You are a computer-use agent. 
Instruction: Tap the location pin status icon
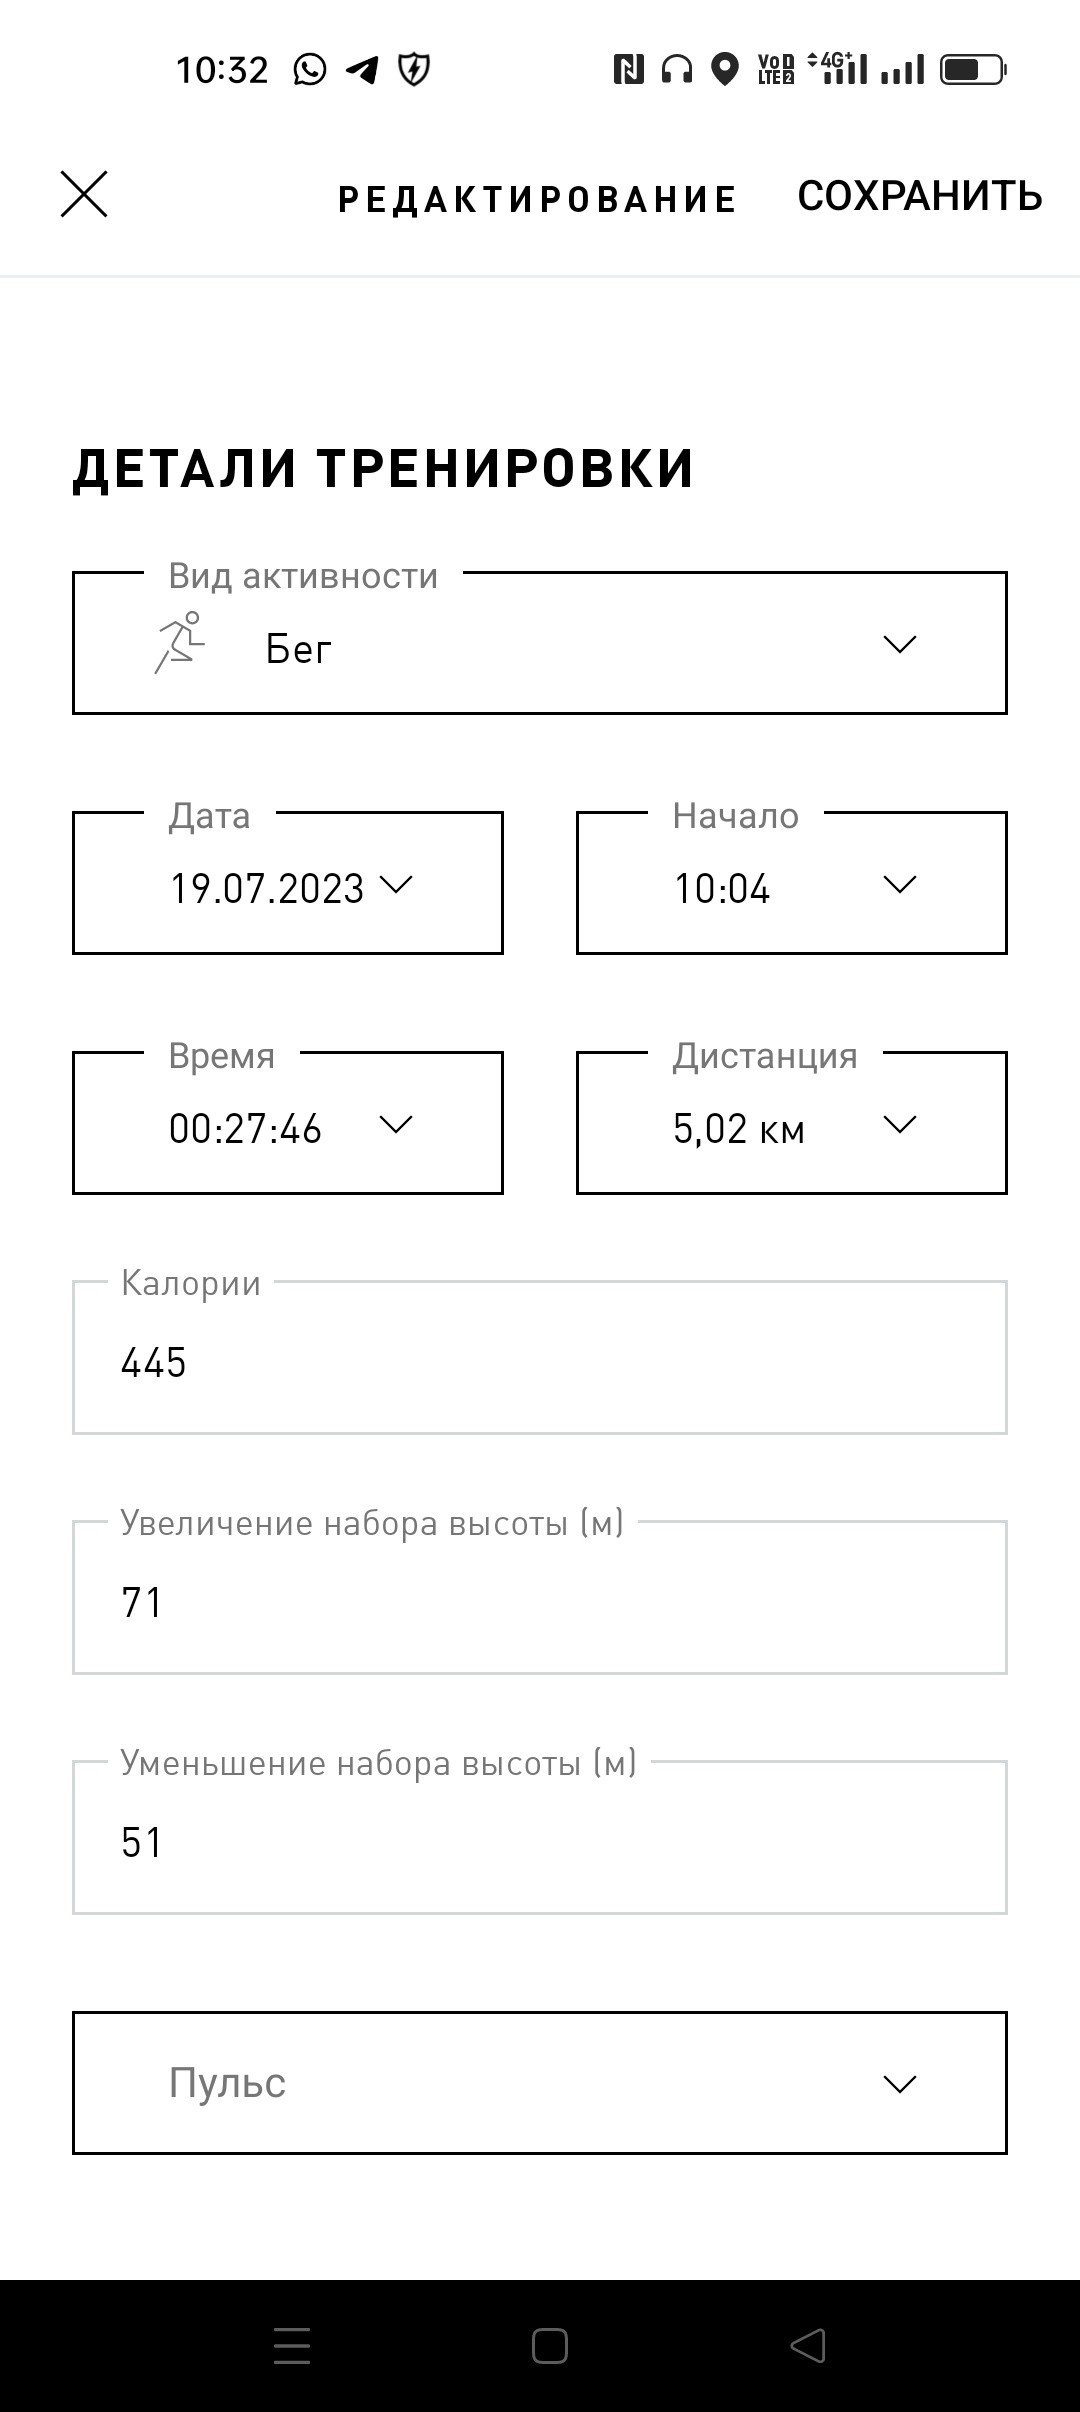click(x=725, y=69)
